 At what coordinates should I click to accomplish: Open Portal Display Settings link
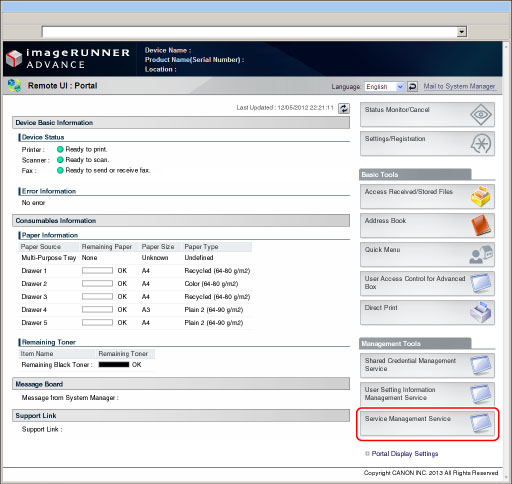pyautogui.click(x=405, y=454)
